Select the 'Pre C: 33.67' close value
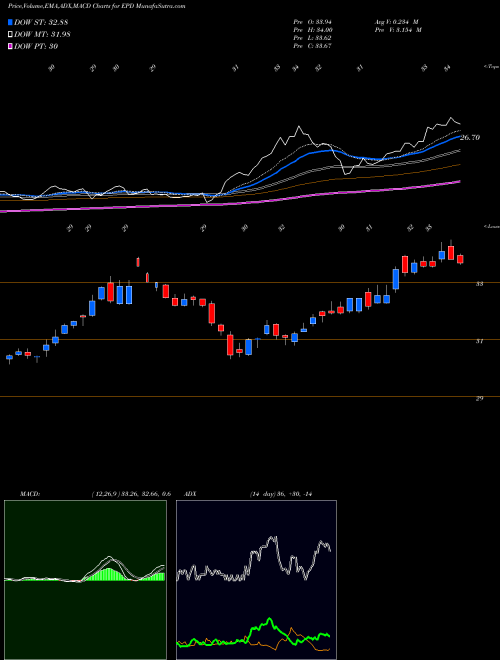This screenshot has width=500, height=660. tap(313, 46)
